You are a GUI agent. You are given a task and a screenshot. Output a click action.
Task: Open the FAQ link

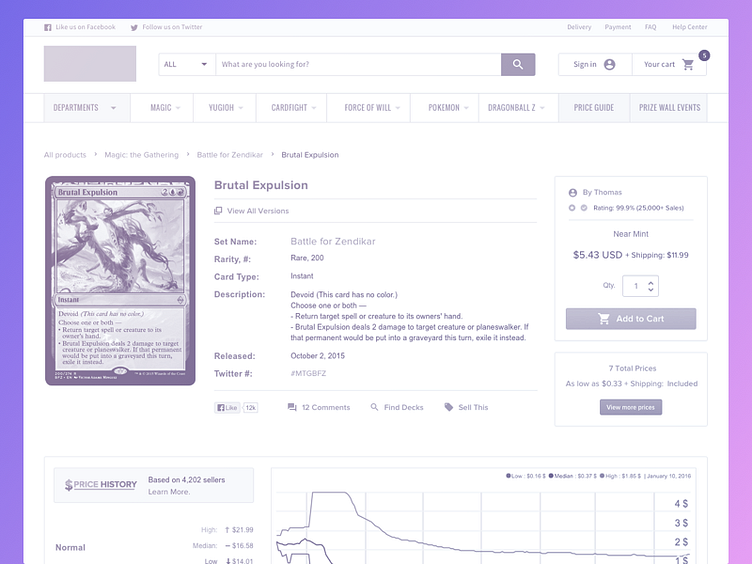[650, 27]
